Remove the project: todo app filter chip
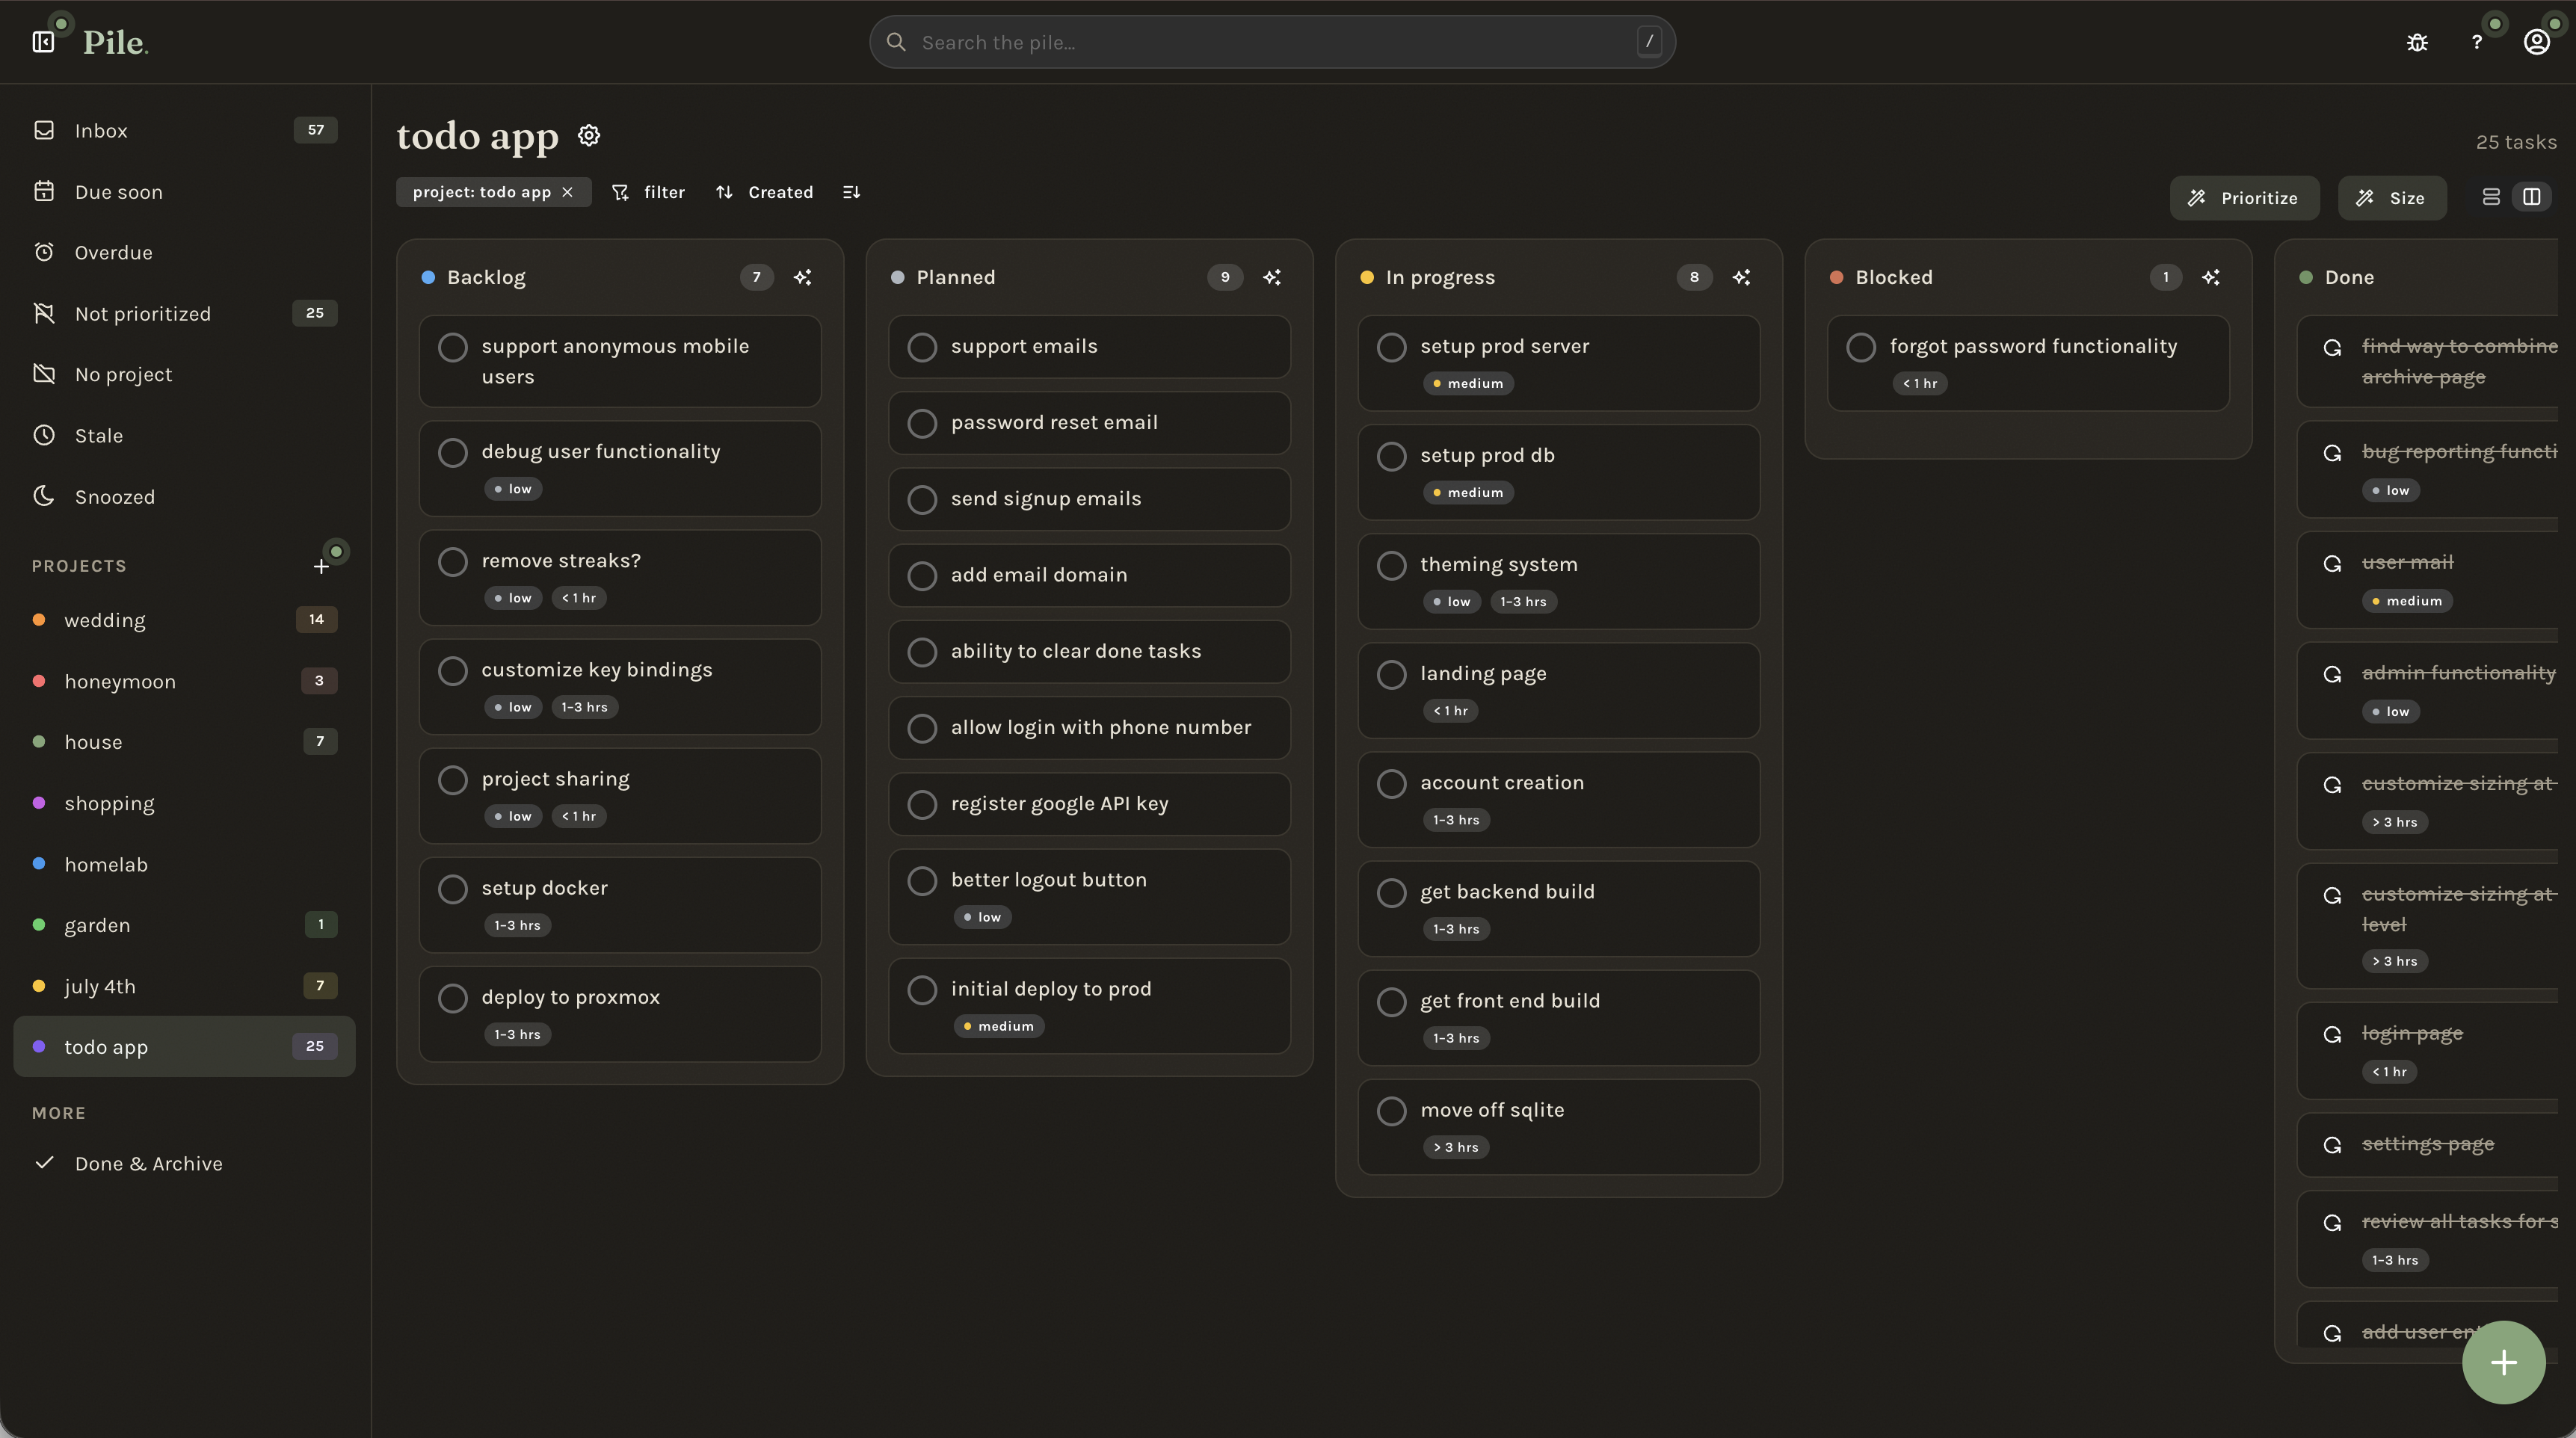This screenshot has width=2576, height=1438. (x=568, y=192)
